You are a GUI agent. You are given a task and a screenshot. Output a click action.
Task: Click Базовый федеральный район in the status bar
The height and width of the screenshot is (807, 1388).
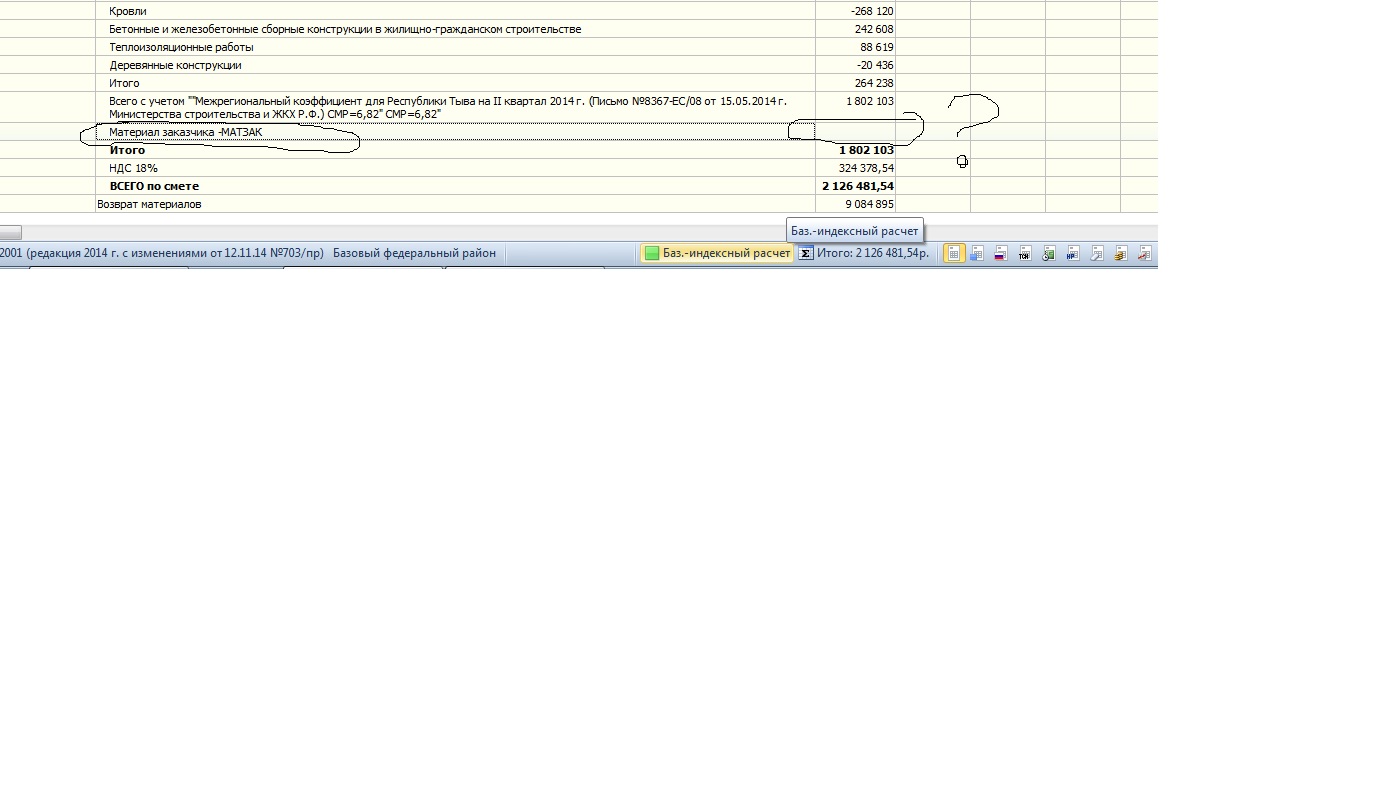414,253
